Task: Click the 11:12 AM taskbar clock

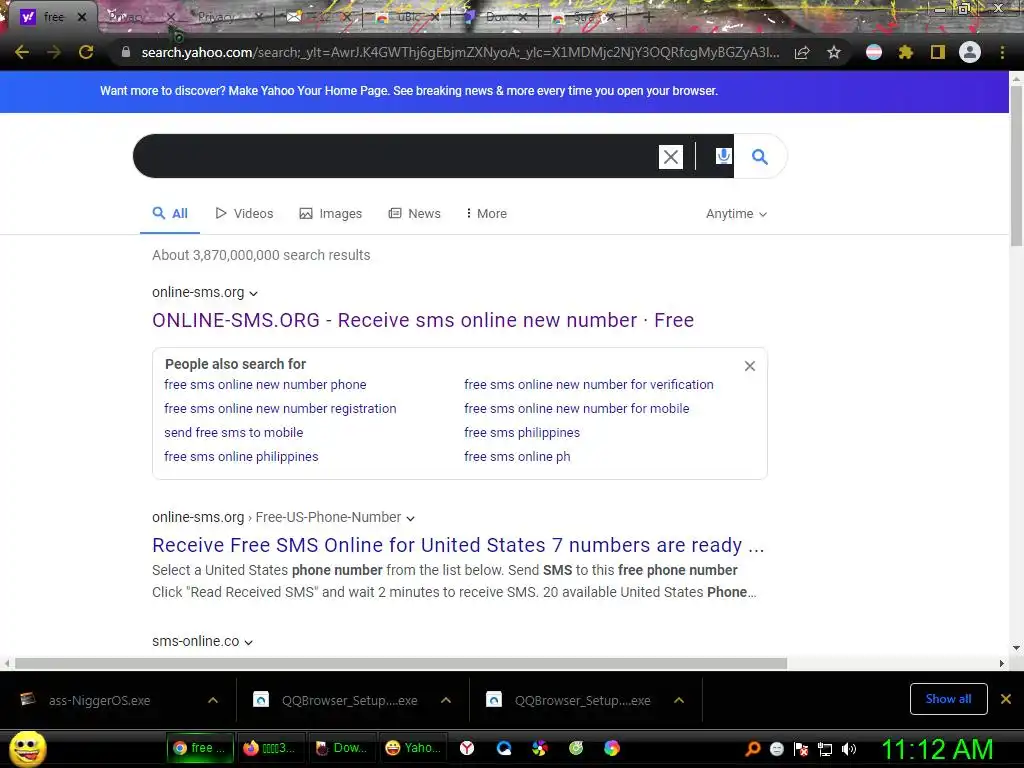Action: [937, 749]
